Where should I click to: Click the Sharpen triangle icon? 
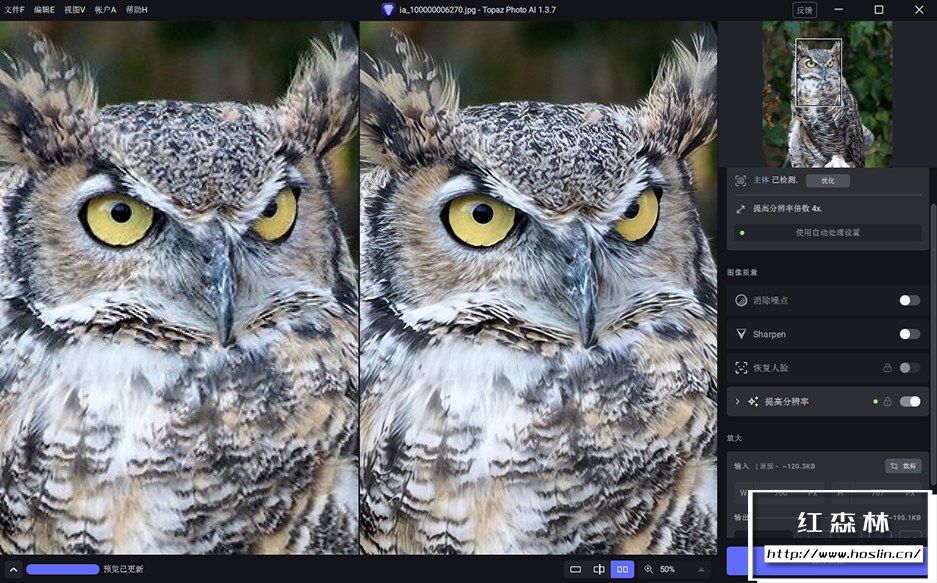pyautogui.click(x=741, y=334)
